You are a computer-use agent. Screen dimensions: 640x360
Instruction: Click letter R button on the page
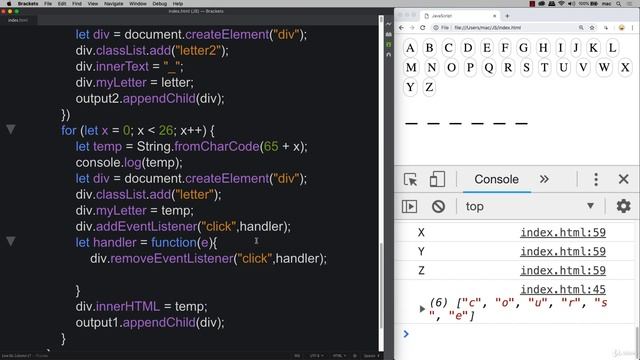pos(508,67)
